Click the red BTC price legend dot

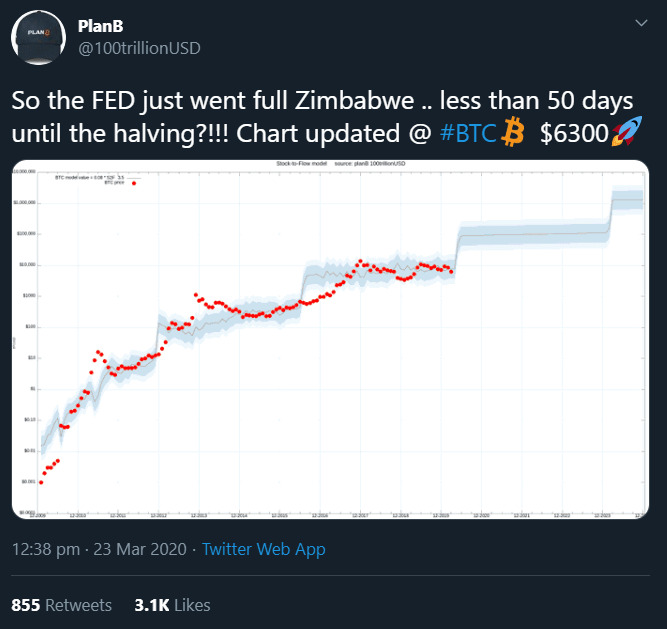point(134,184)
